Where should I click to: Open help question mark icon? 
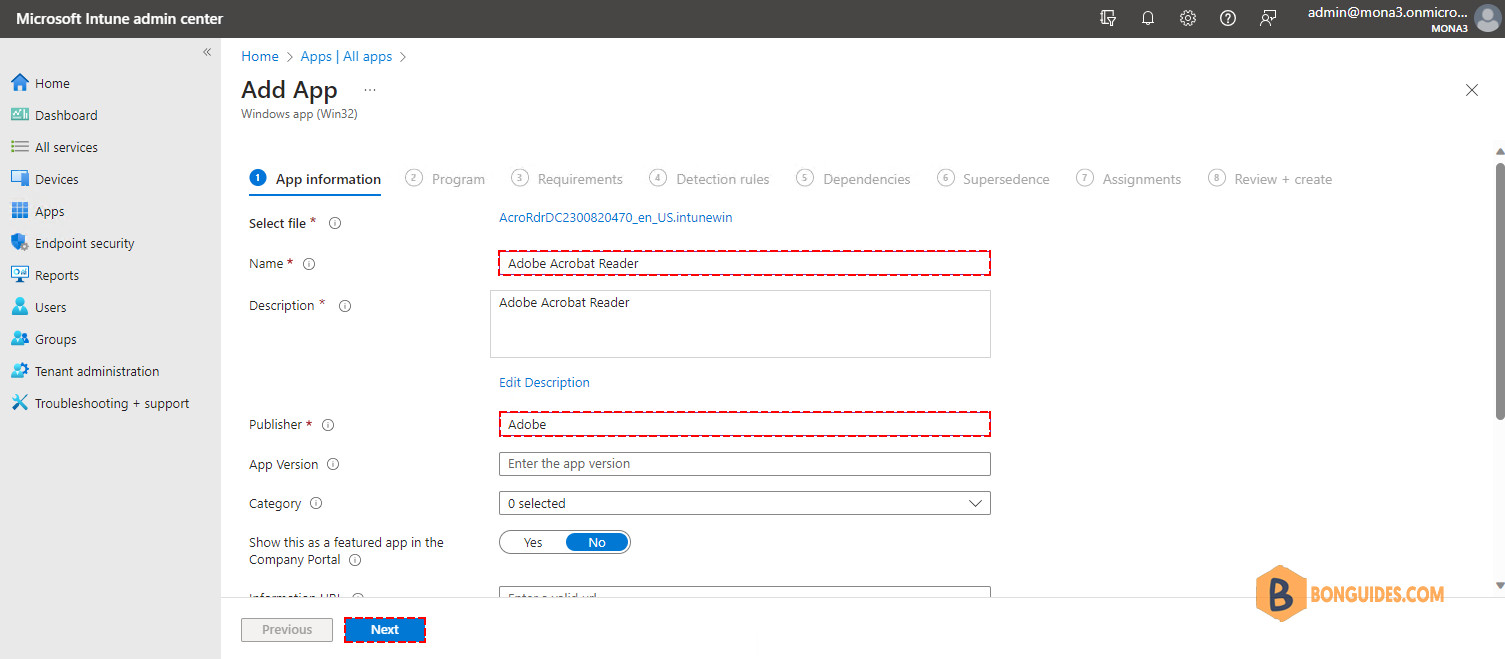[x=1228, y=18]
